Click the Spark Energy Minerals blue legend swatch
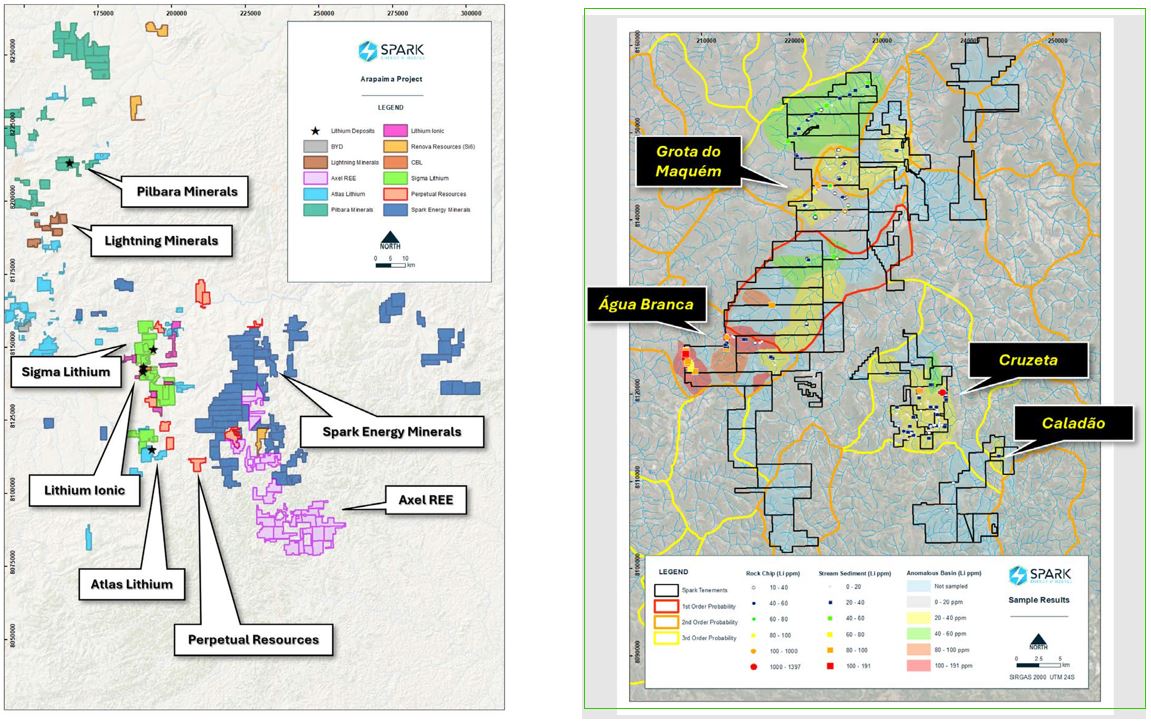Image resolution: width=1151 pixels, height=721 pixels. click(396, 210)
